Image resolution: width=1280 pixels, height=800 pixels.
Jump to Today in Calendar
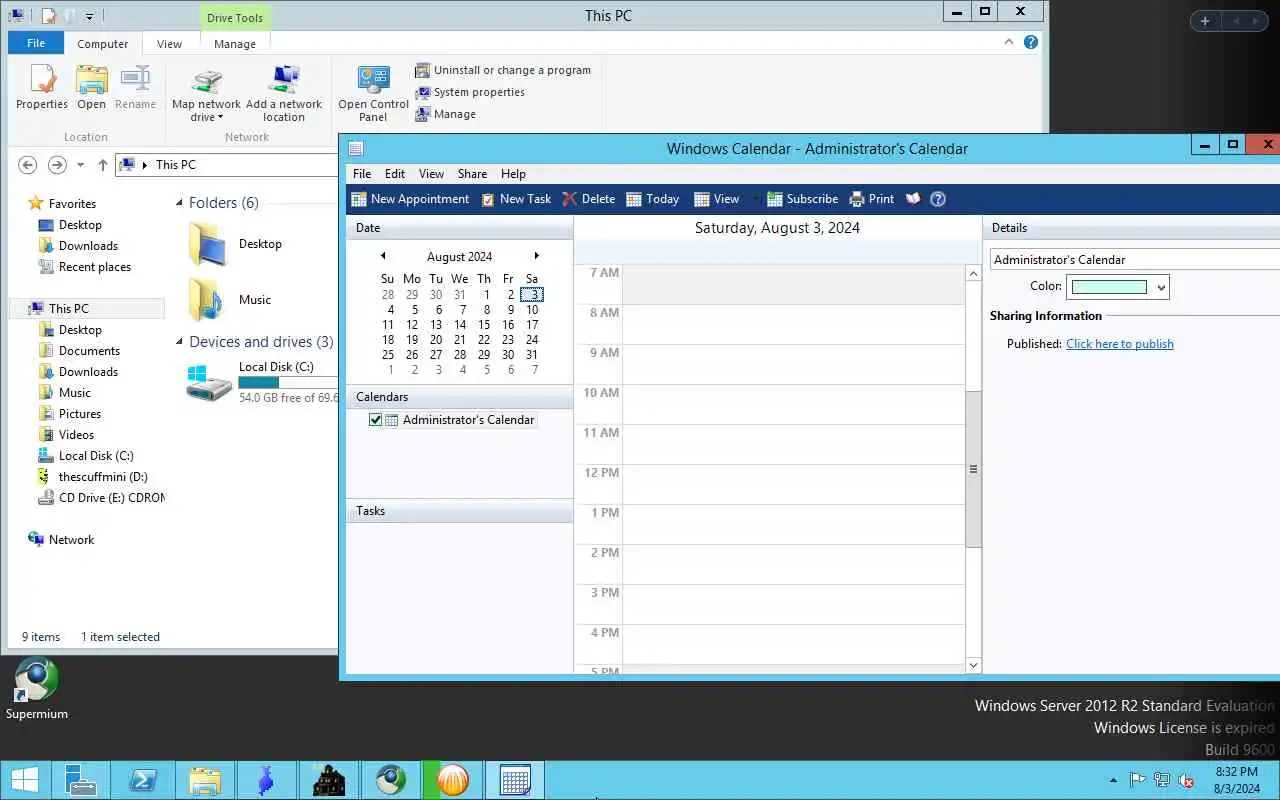point(653,199)
